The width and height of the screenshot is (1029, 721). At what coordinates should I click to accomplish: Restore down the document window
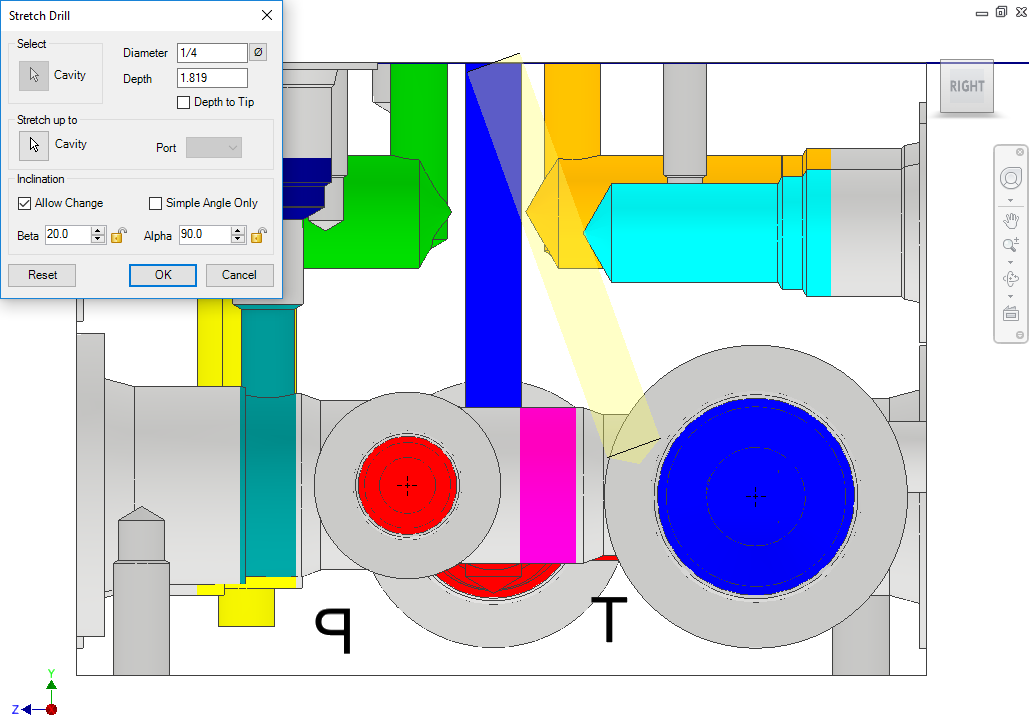click(x=1001, y=12)
